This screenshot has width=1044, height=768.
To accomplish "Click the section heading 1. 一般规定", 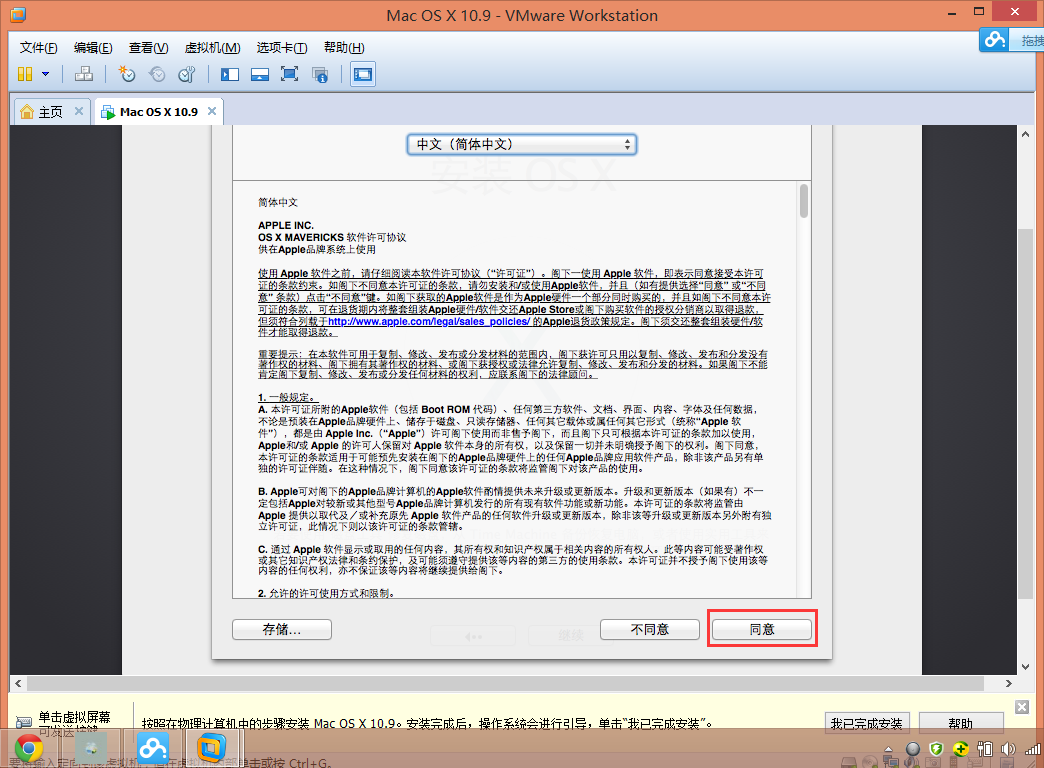I will click(x=287, y=398).
